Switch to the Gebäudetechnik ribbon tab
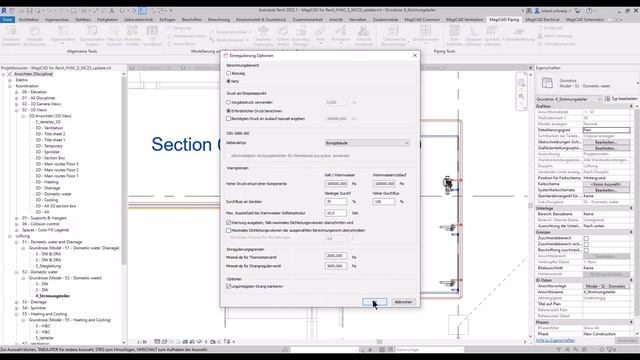Image resolution: width=640 pixels, height=360 pixels. 139,19
